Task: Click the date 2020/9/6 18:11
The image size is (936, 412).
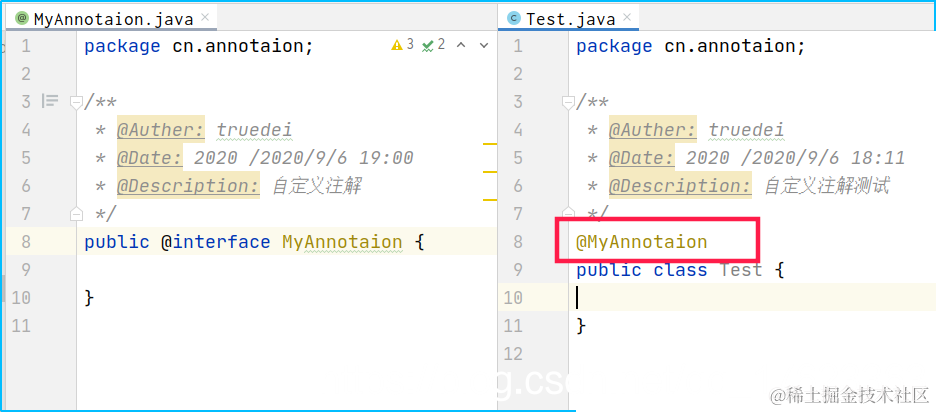Action: point(795,158)
